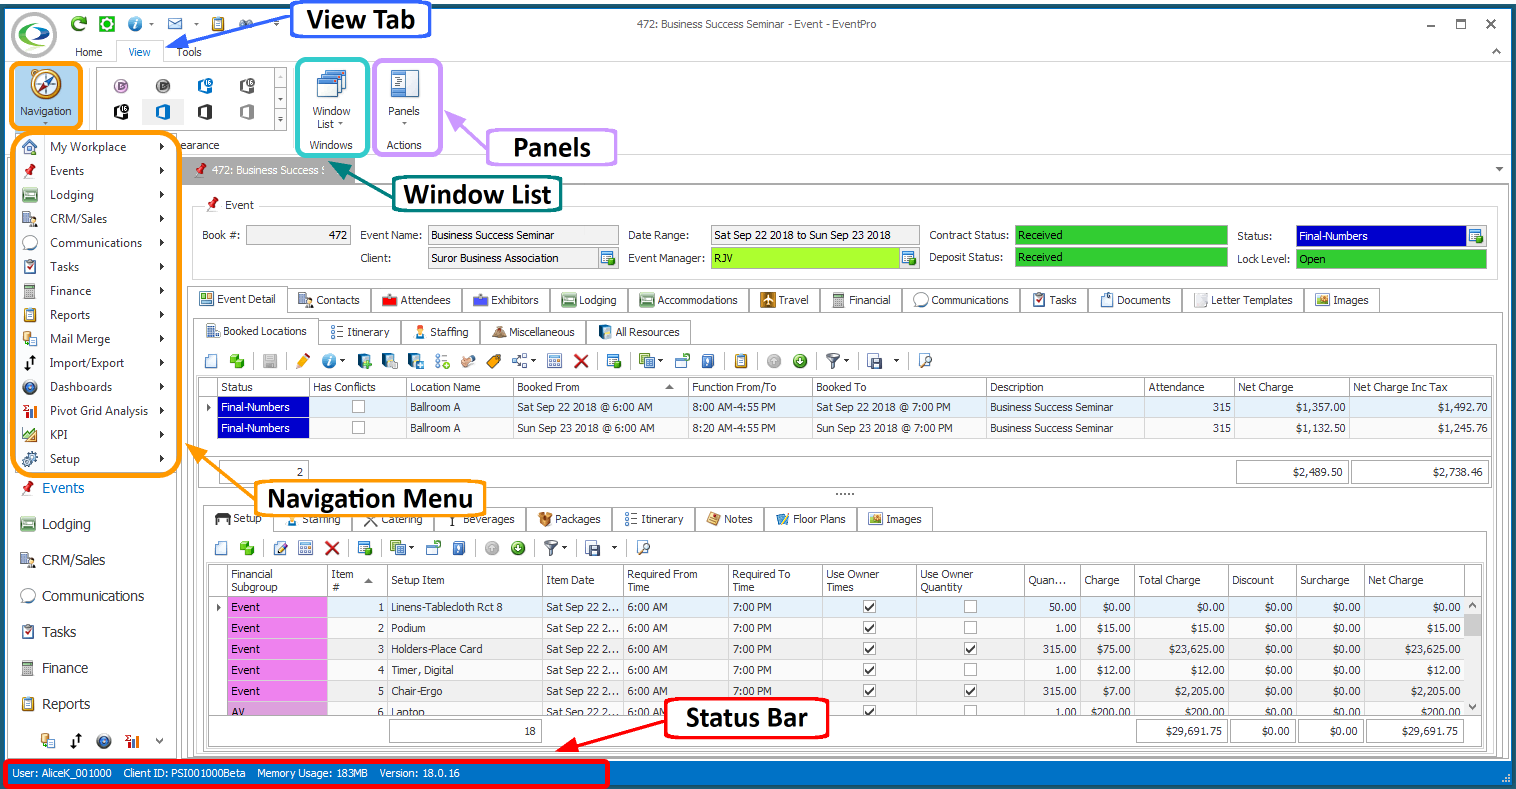1516x789 pixels.
Task: Open the Floor Plans tab
Action: (810, 519)
